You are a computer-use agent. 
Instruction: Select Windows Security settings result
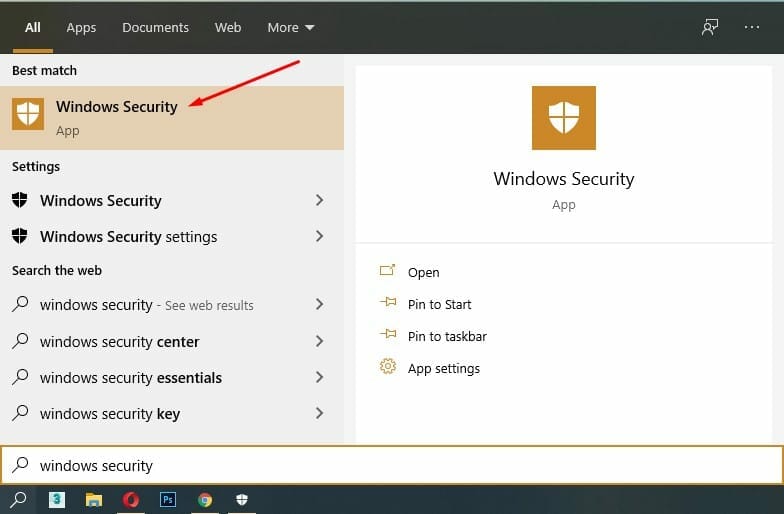[x=172, y=236]
